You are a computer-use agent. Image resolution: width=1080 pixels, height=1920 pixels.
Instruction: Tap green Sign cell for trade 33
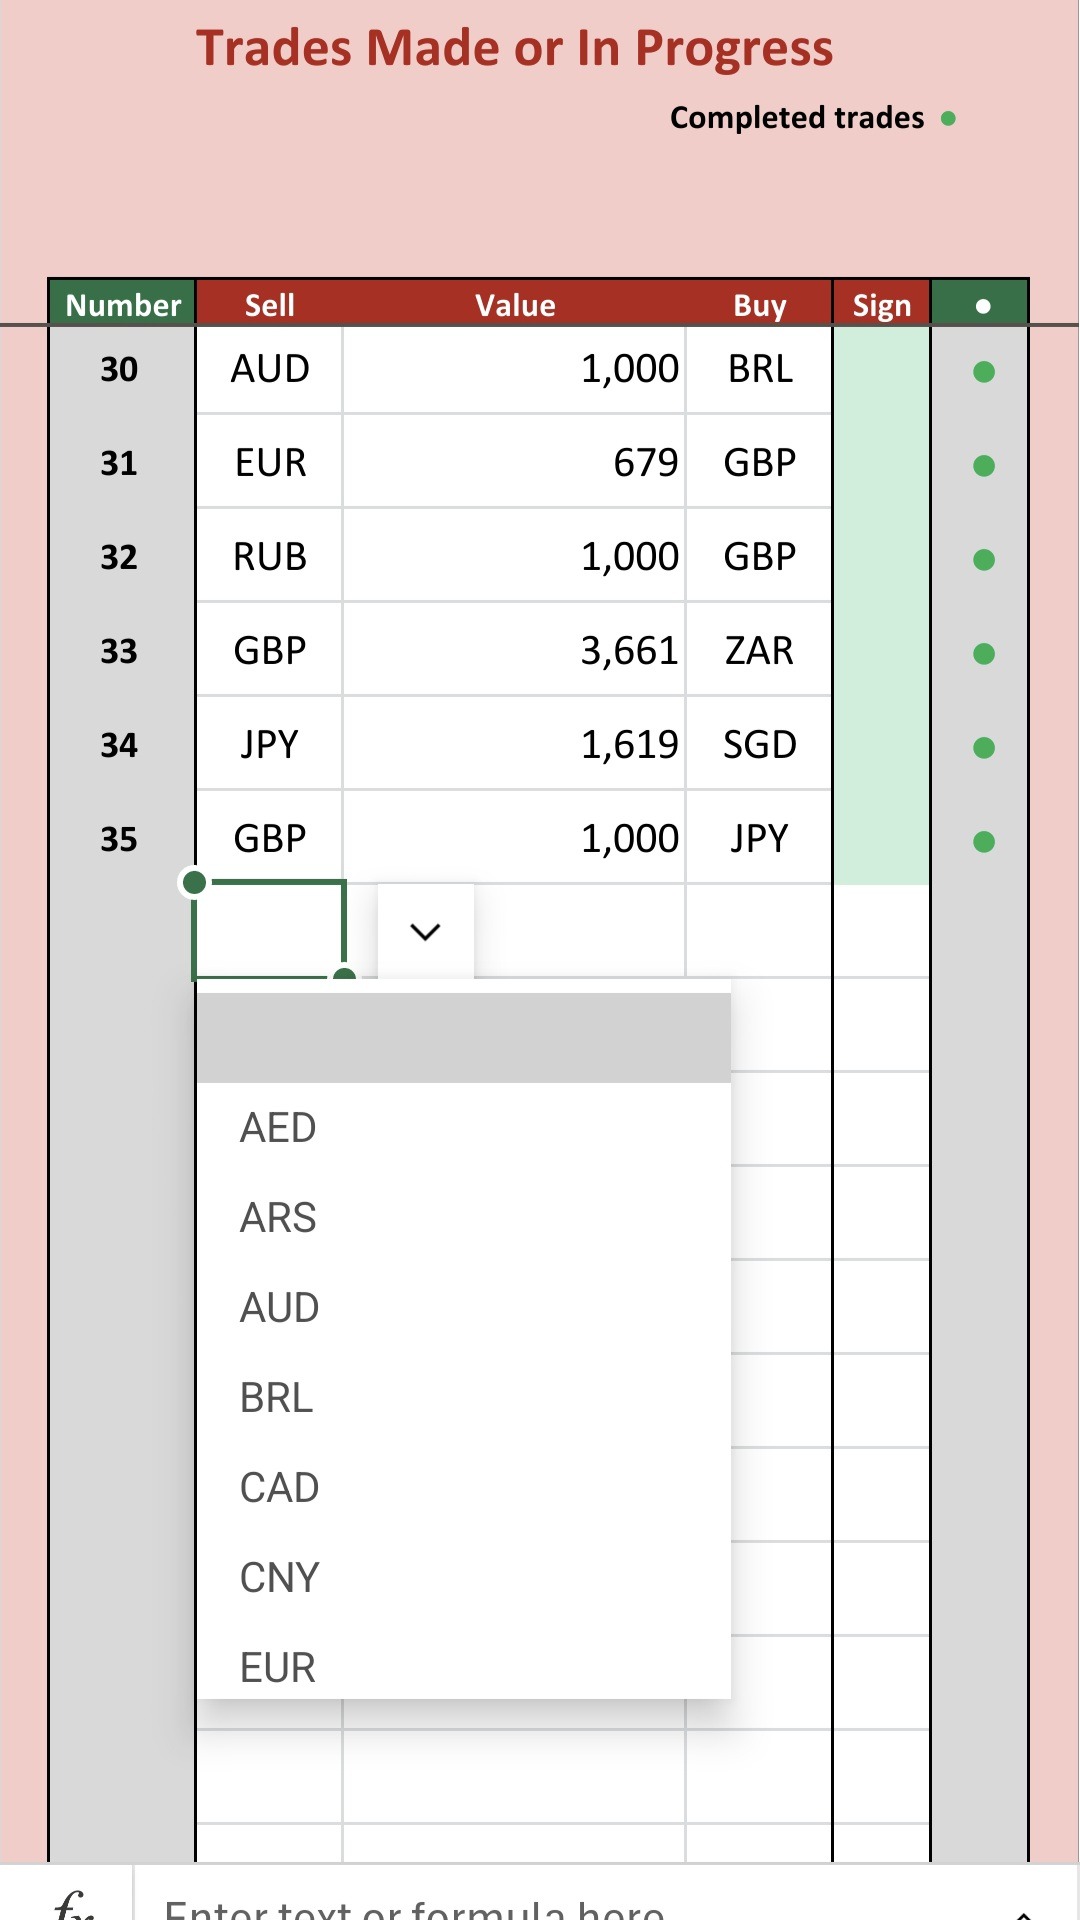tap(882, 651)
